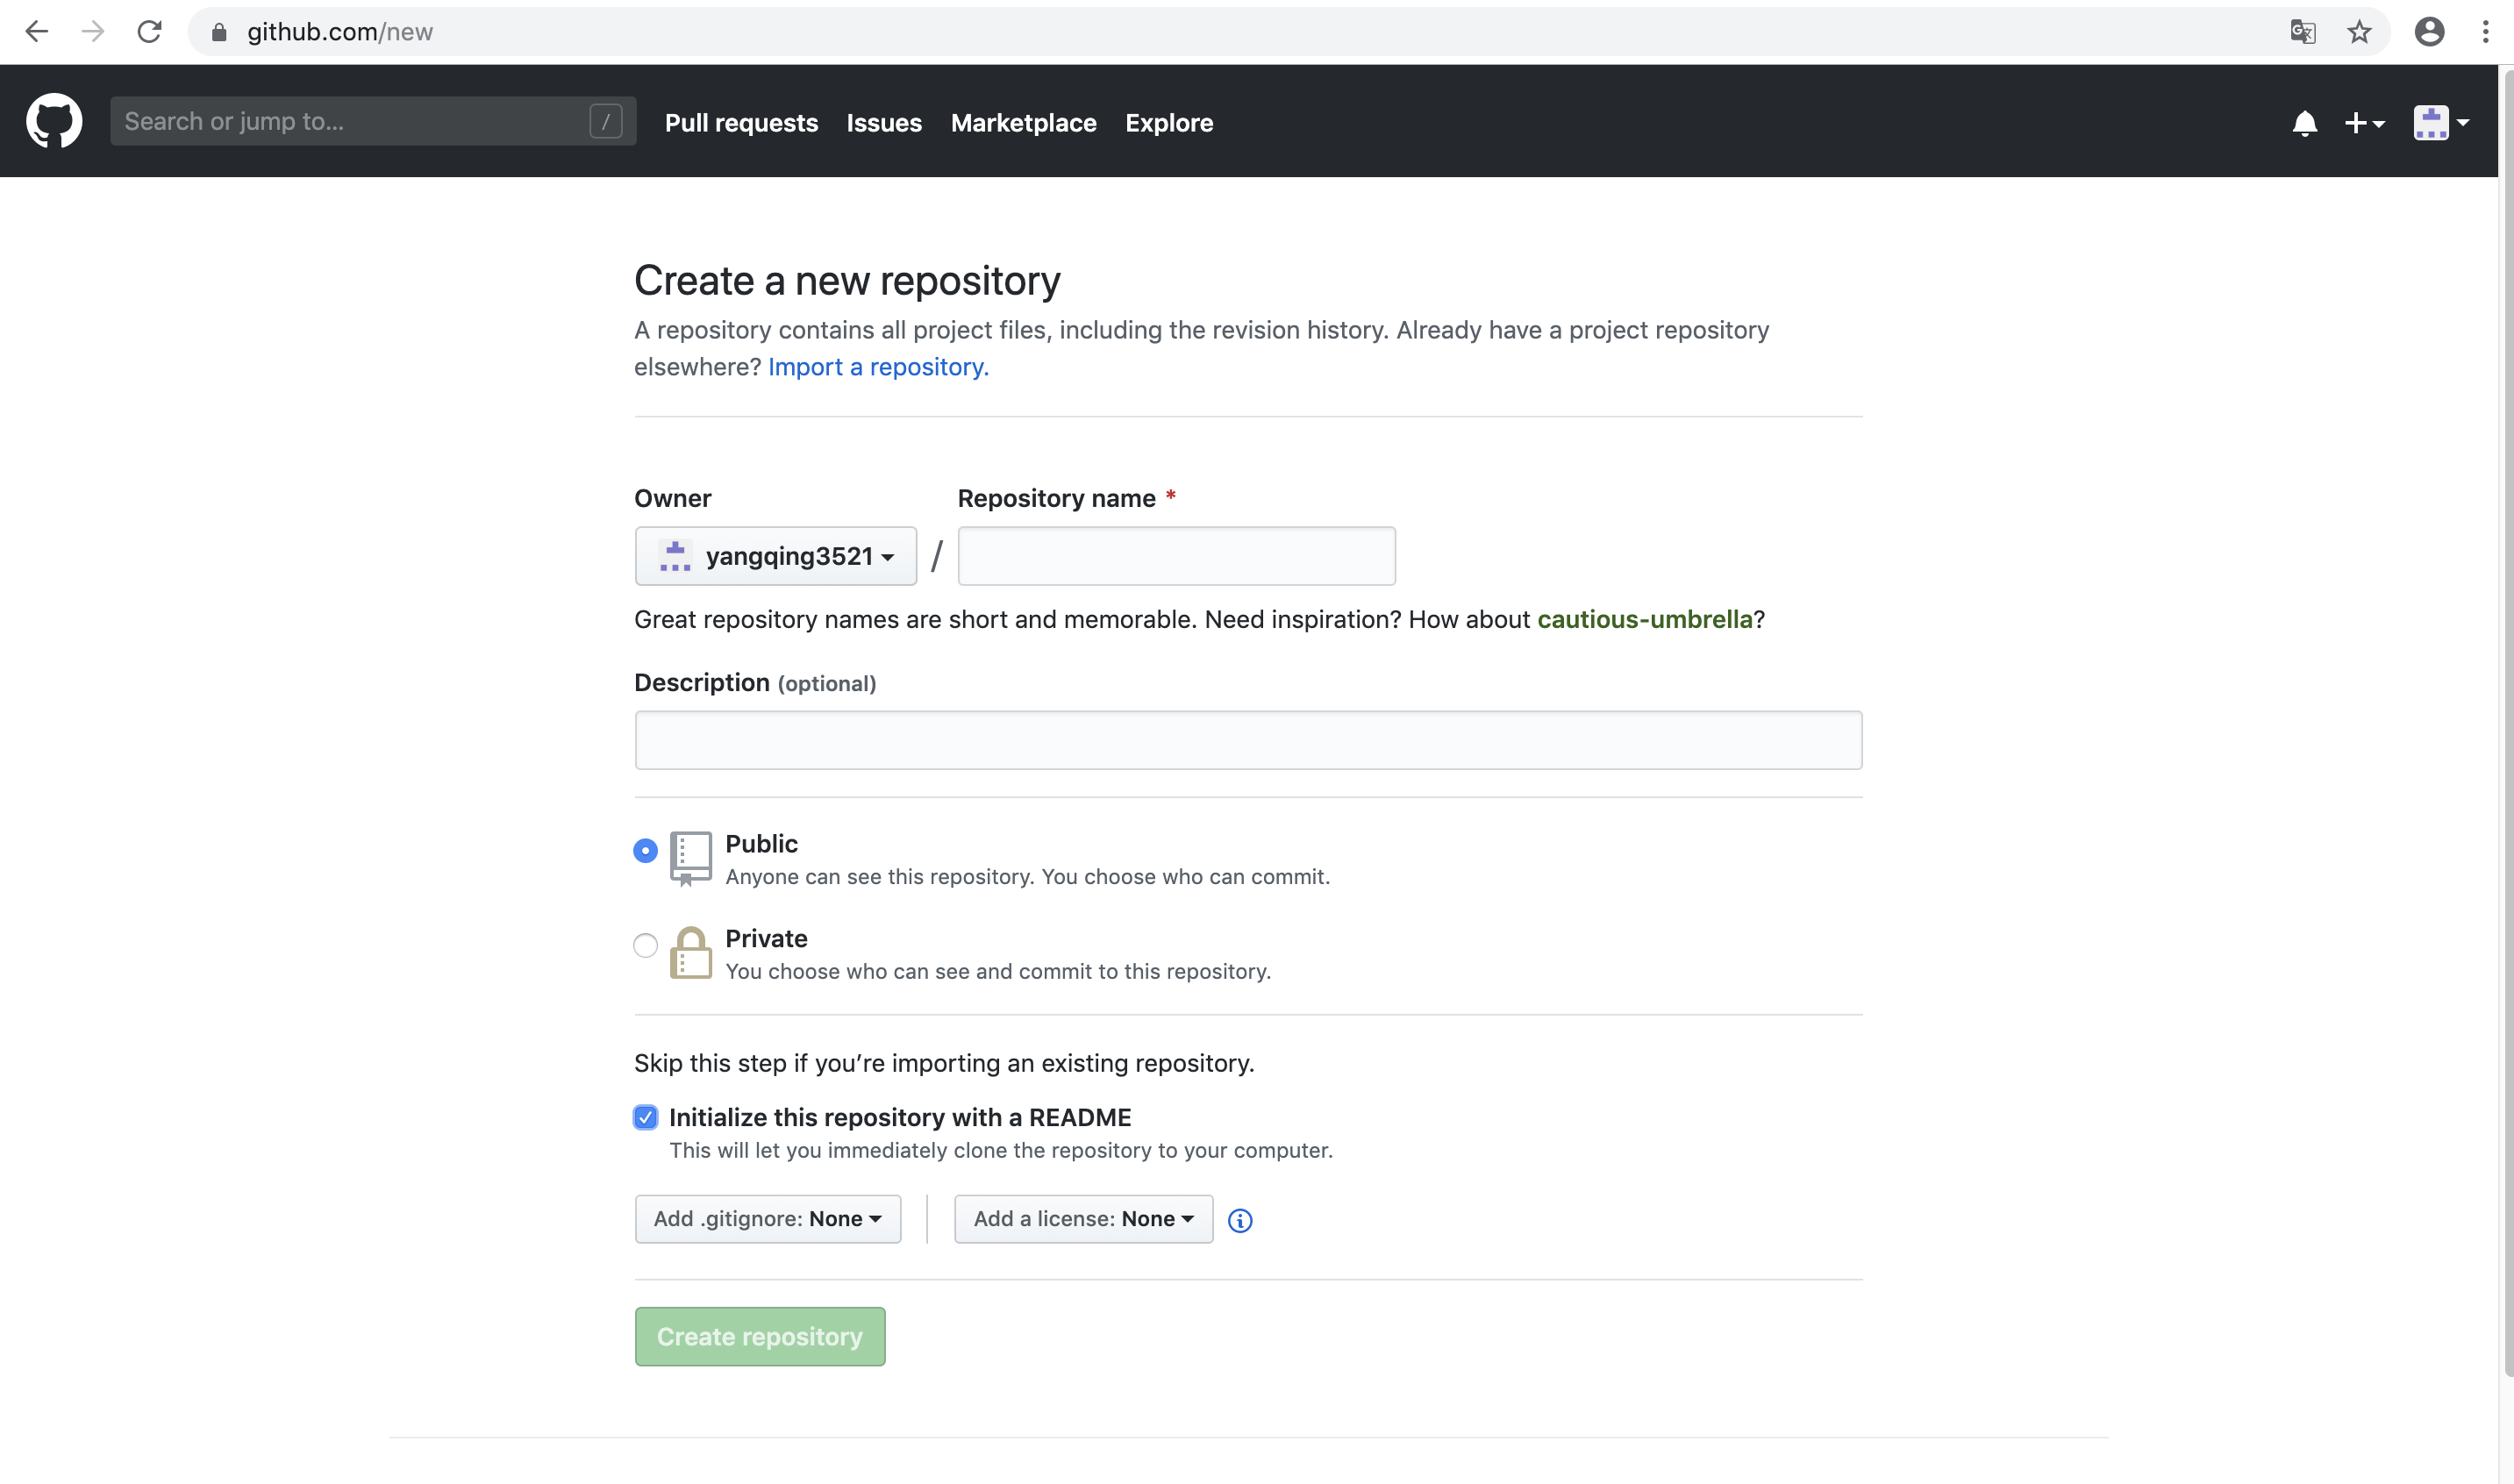Open Chrome three-dot menu
The height and width of the screenshot is (1484, 2514).
[x=2485, y=32]
